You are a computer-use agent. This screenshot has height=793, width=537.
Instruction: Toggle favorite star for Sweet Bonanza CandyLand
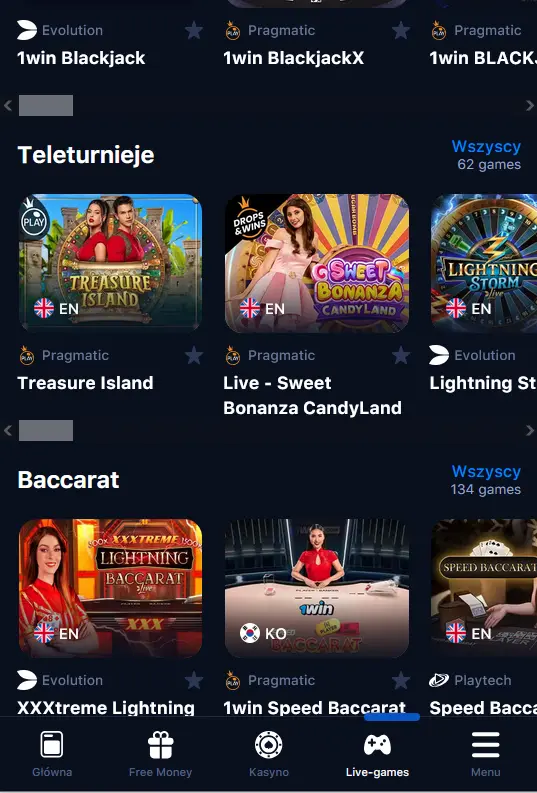pos(401,356)
